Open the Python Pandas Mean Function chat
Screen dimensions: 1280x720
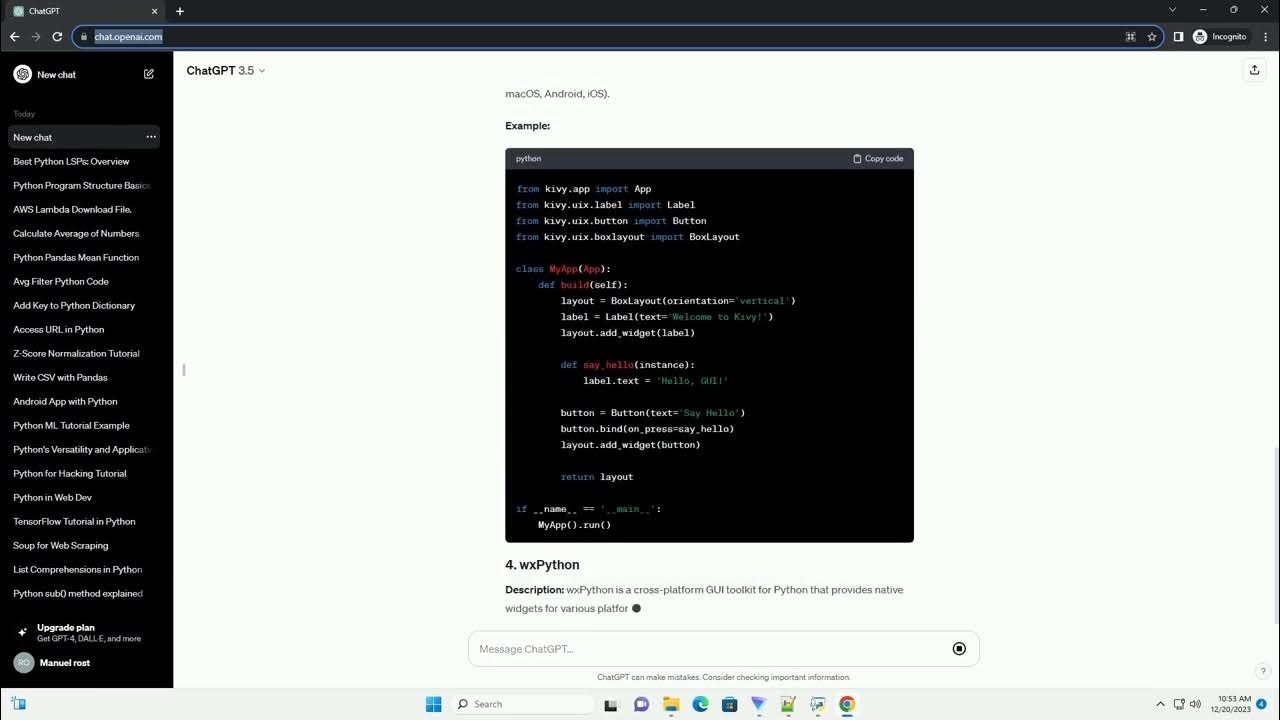pos(84,257)
